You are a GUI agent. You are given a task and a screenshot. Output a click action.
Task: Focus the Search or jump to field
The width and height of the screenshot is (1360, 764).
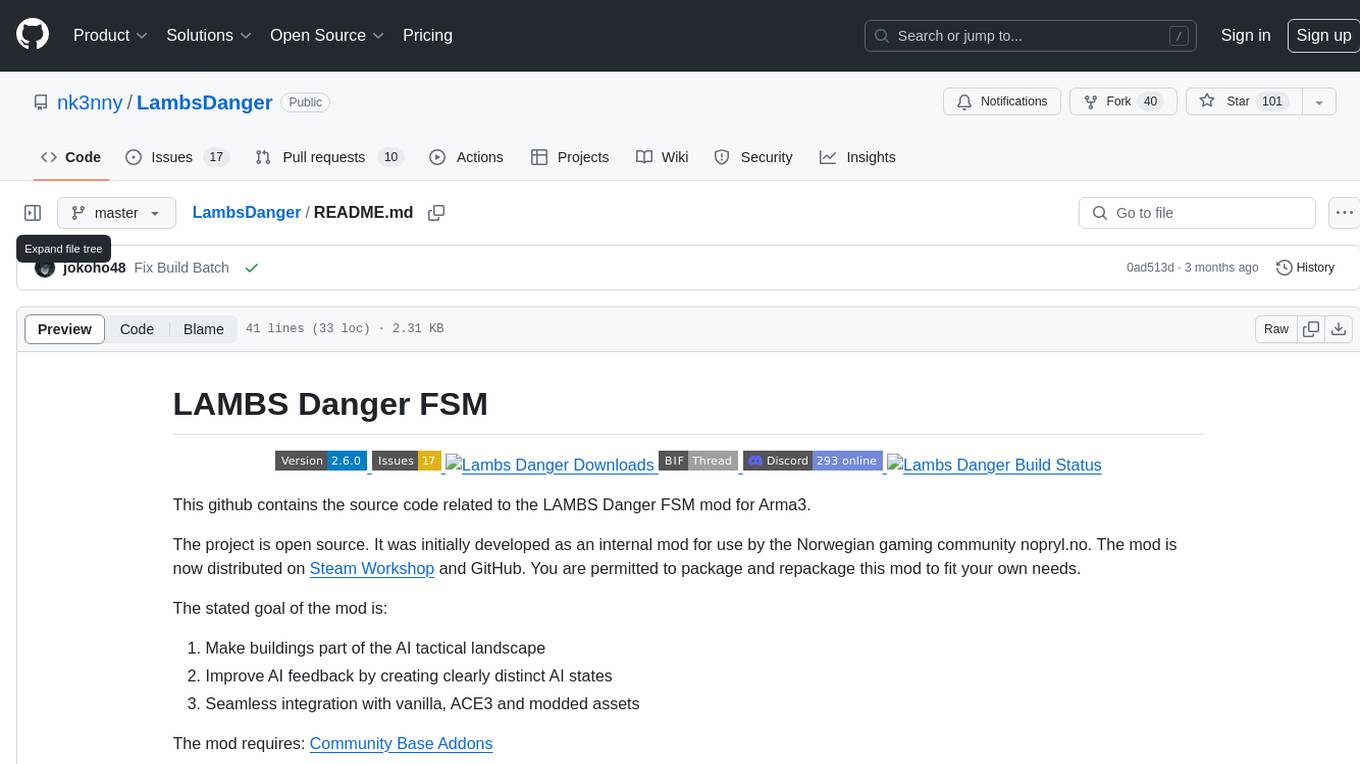[1030, 35]
